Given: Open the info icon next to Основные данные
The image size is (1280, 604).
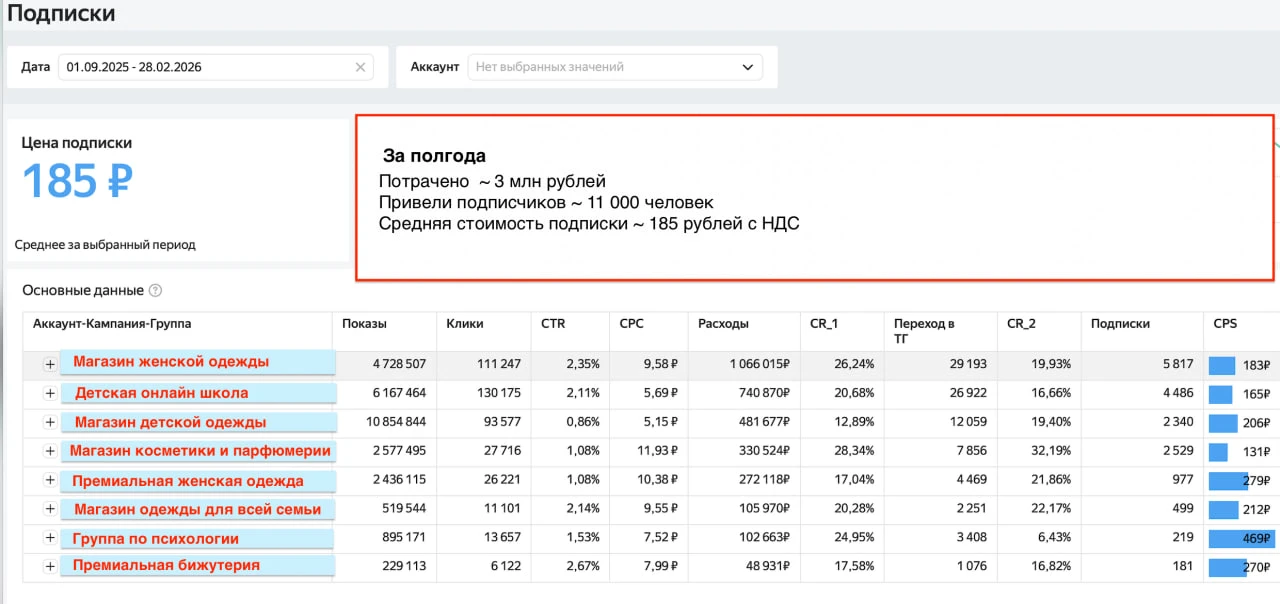Looking at the screenshot, I should [155, 291].
